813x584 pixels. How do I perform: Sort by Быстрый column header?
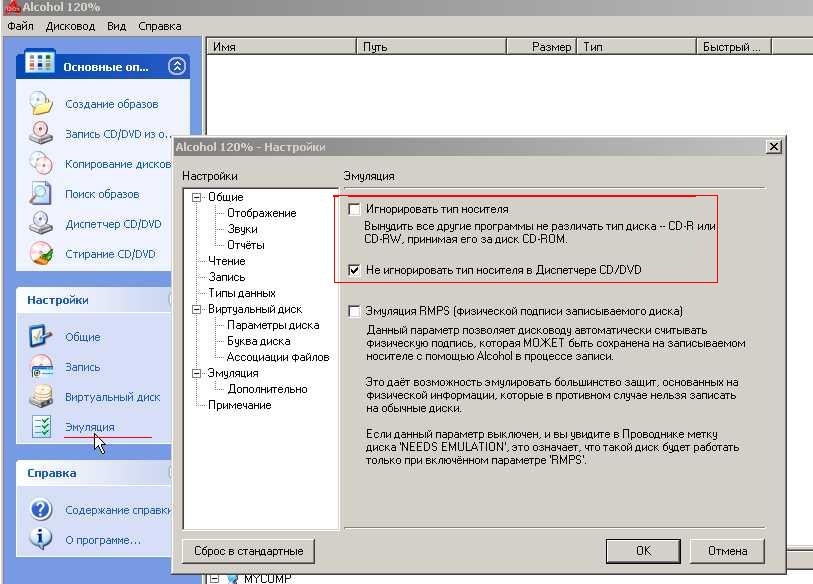pos(734,47)
